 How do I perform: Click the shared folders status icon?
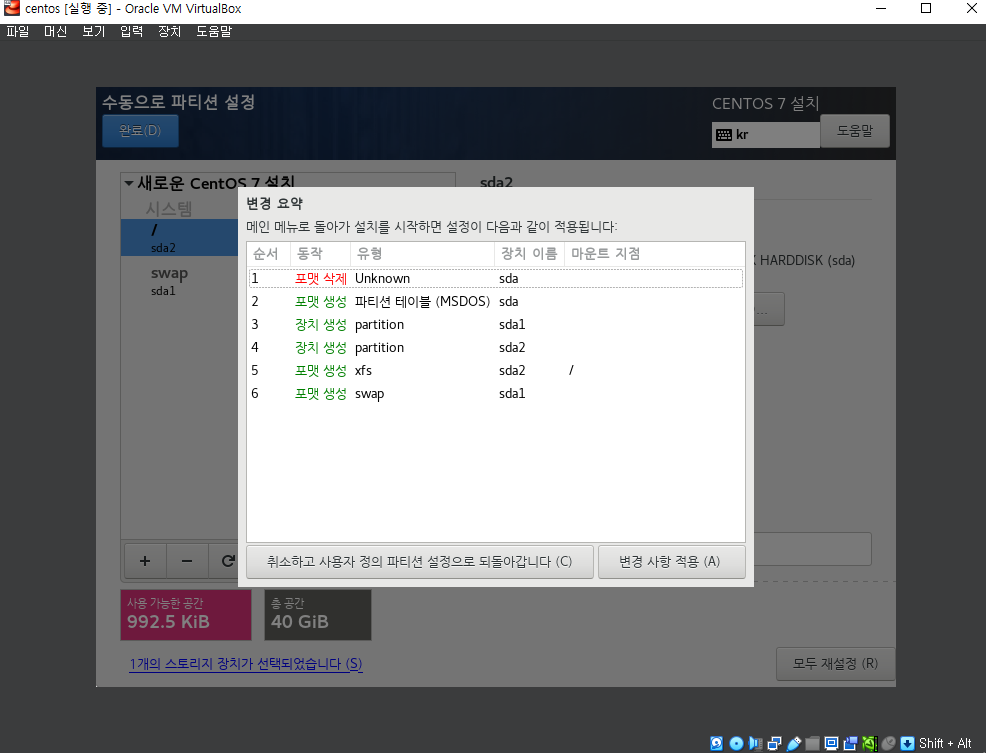point(812,743)
